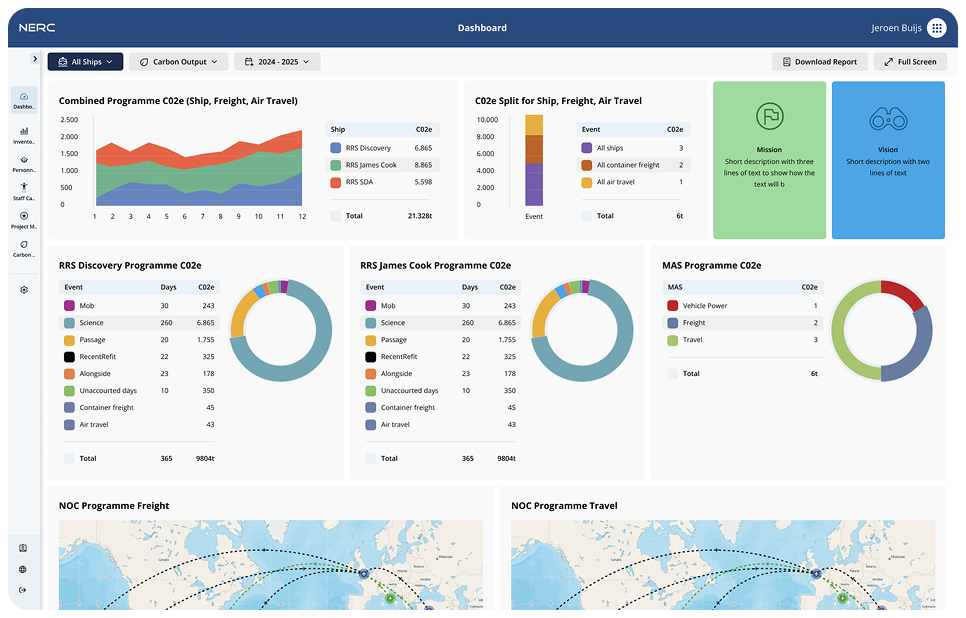Select the Inventory icon in the sidebar

22,131
